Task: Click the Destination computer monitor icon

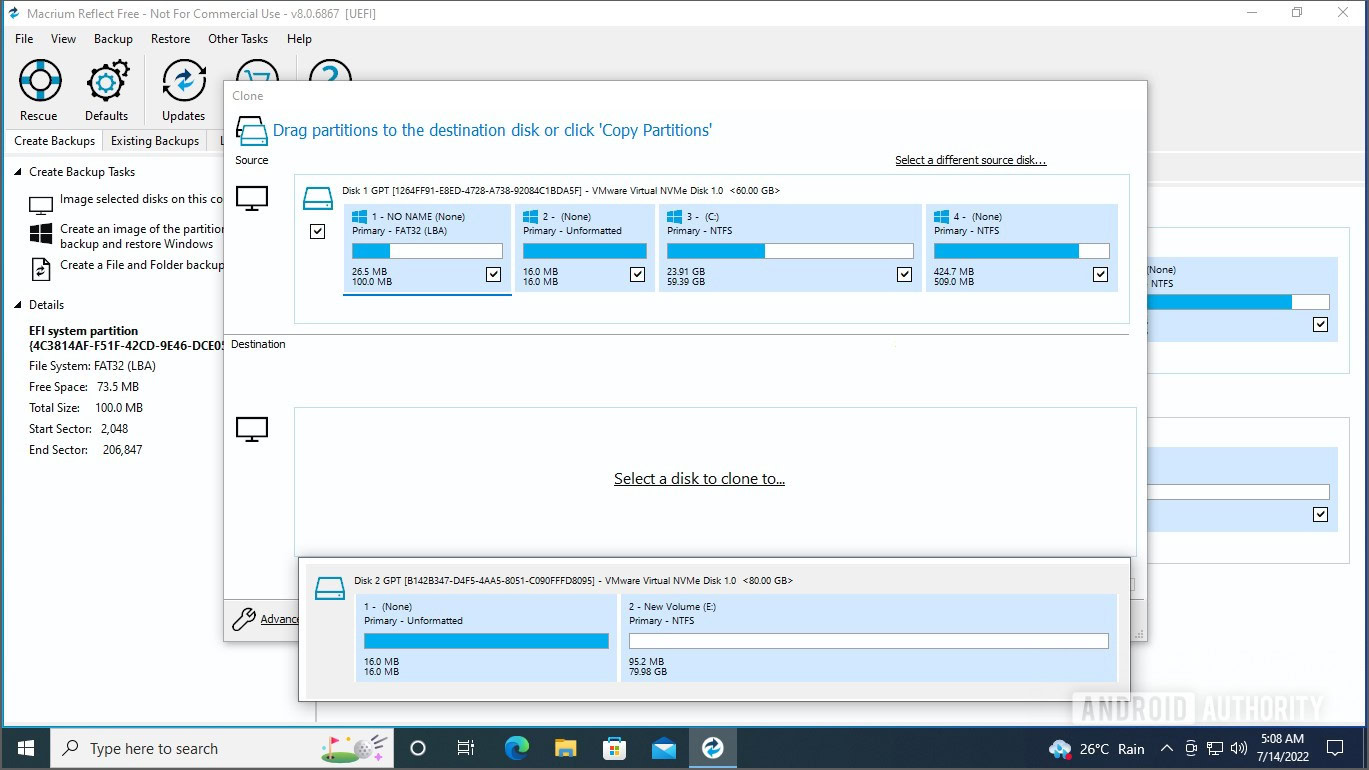Action: 252,430
